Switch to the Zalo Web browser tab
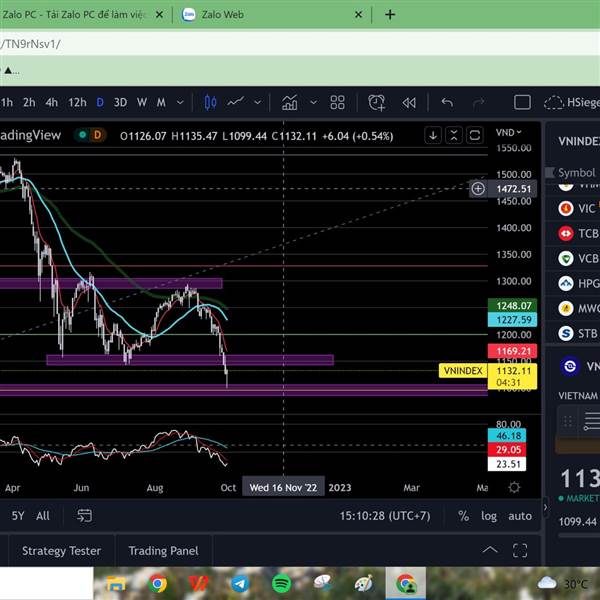The image size is (600, 600). coord(222,15)
